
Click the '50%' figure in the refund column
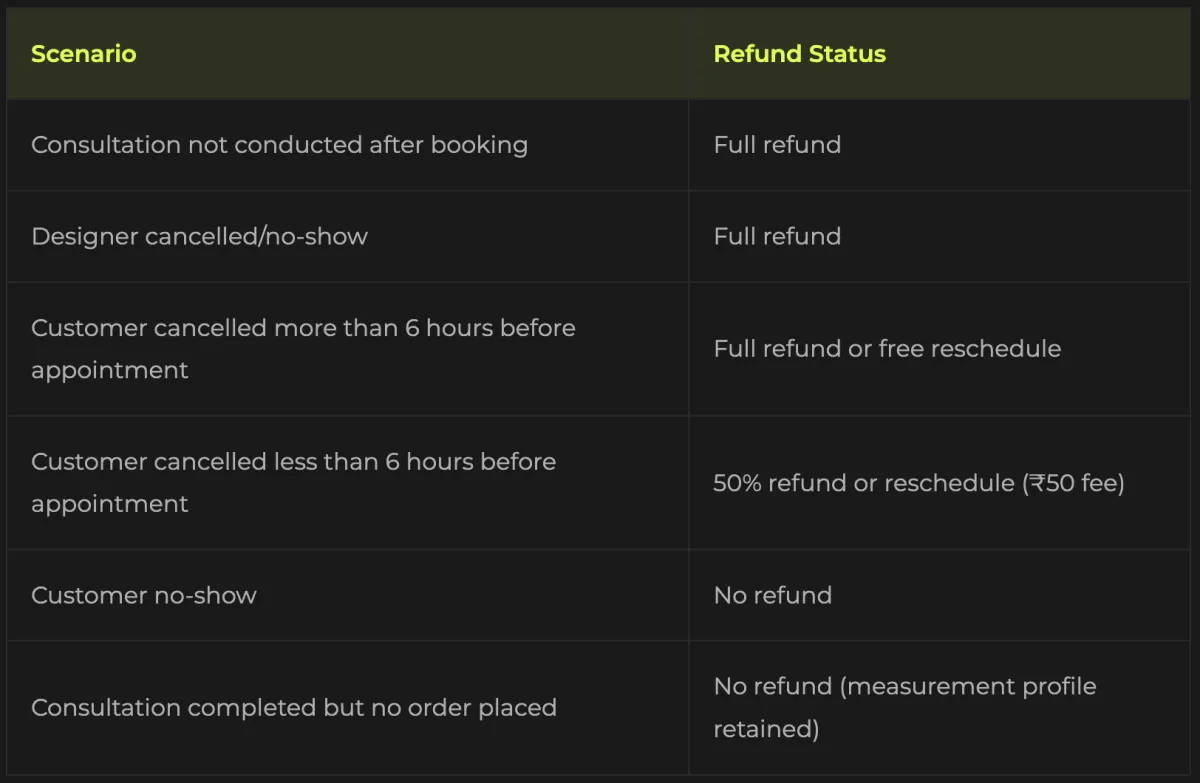click(735, 483)
